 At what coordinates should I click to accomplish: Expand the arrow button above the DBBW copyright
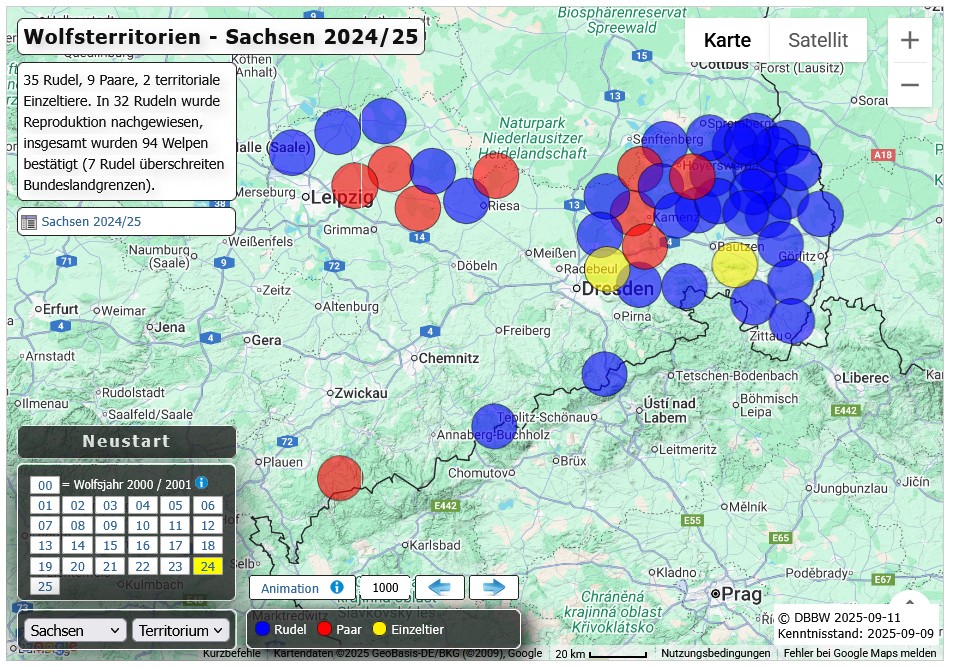[909, 602]
